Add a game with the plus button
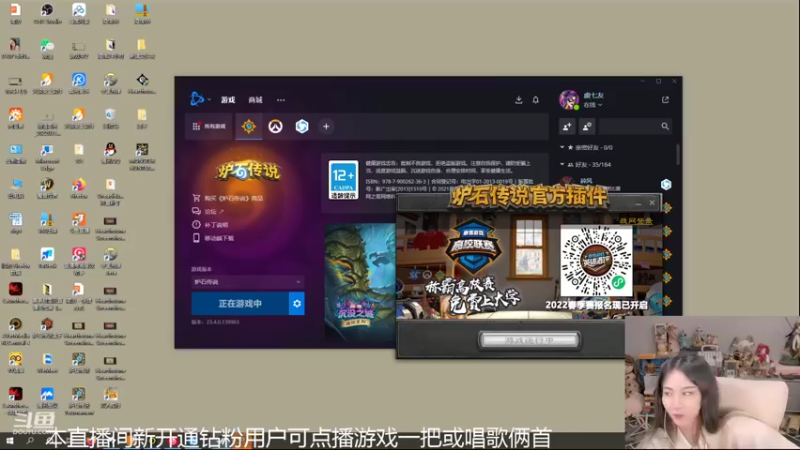 coord(326,126)
